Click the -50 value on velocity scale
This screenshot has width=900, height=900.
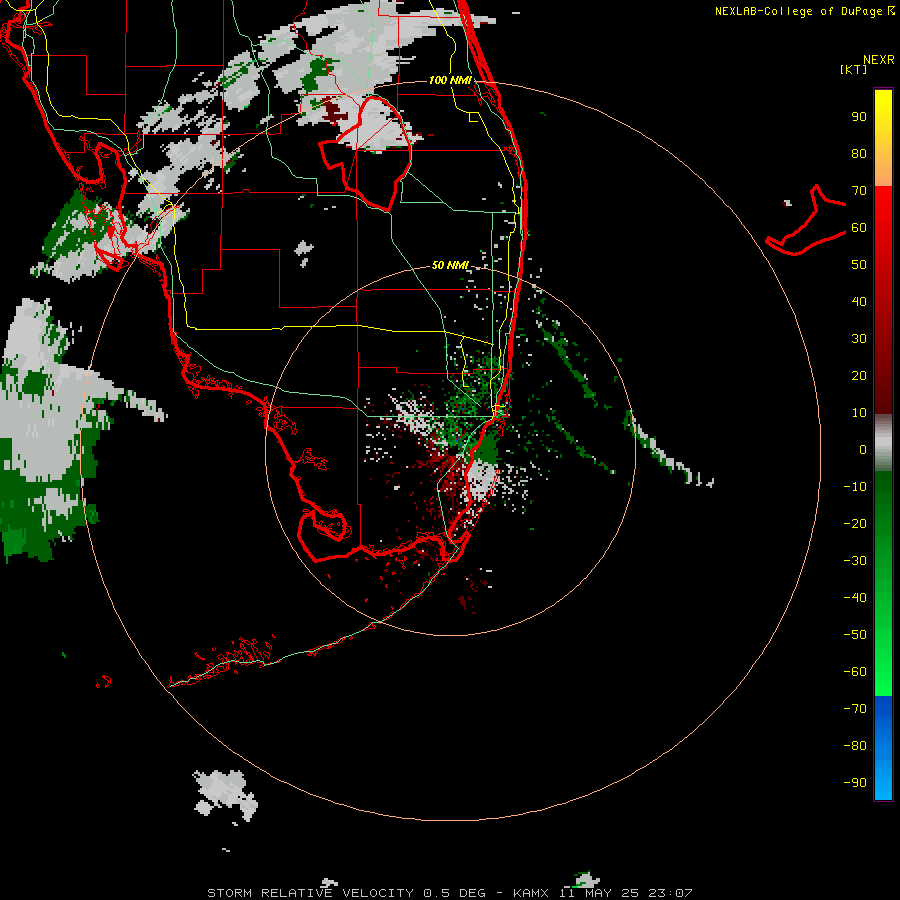point(855,634)
